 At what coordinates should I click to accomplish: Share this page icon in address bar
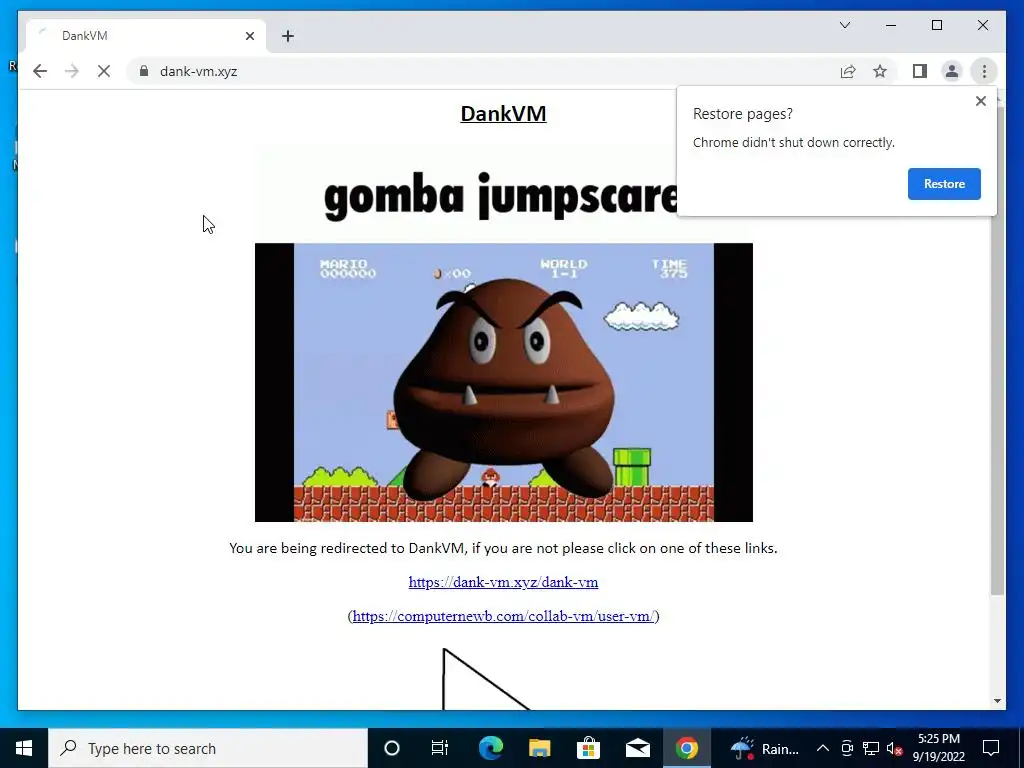(848, 71)
